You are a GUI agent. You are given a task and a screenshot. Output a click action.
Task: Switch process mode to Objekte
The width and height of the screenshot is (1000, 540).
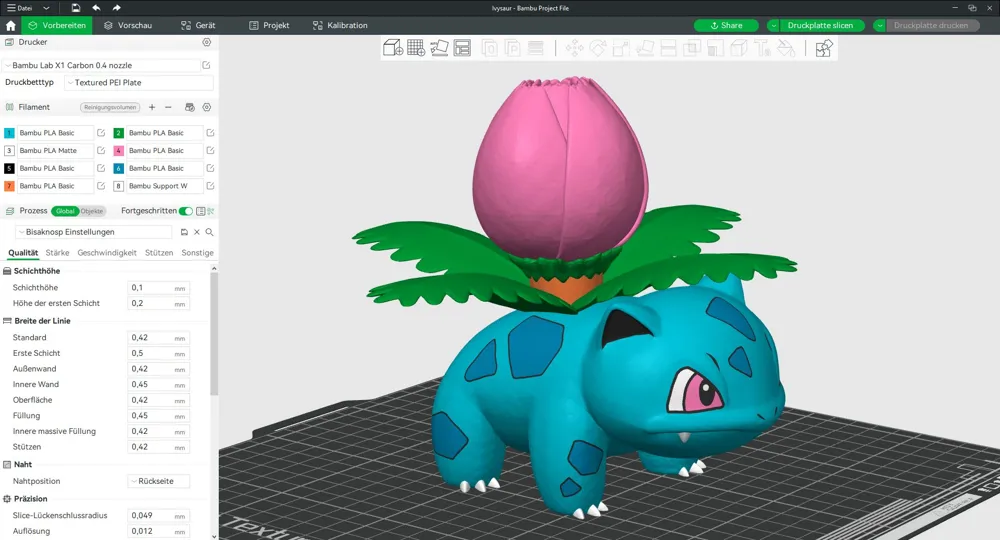pyautogui.click(x=92, y=211)
